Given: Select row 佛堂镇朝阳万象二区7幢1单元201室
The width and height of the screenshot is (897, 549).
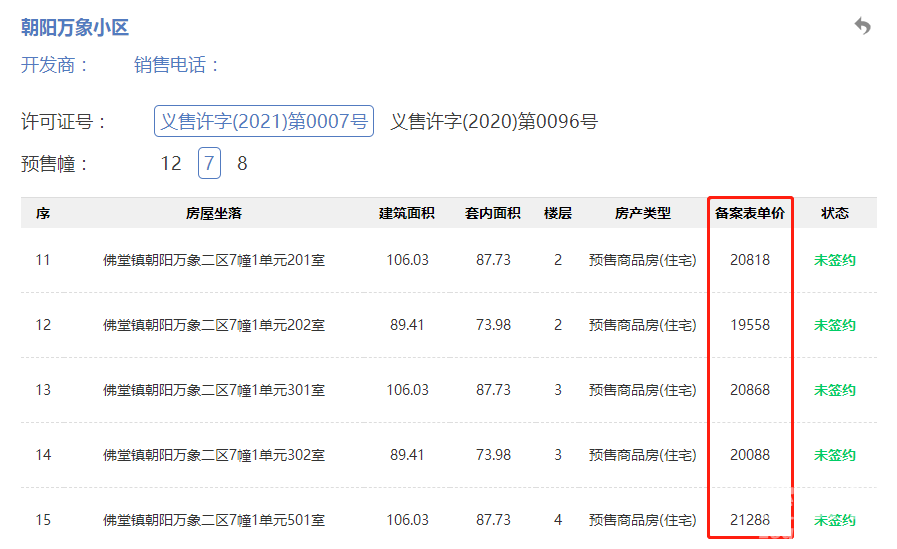Looking at the screenshot, I should (214, 260).
